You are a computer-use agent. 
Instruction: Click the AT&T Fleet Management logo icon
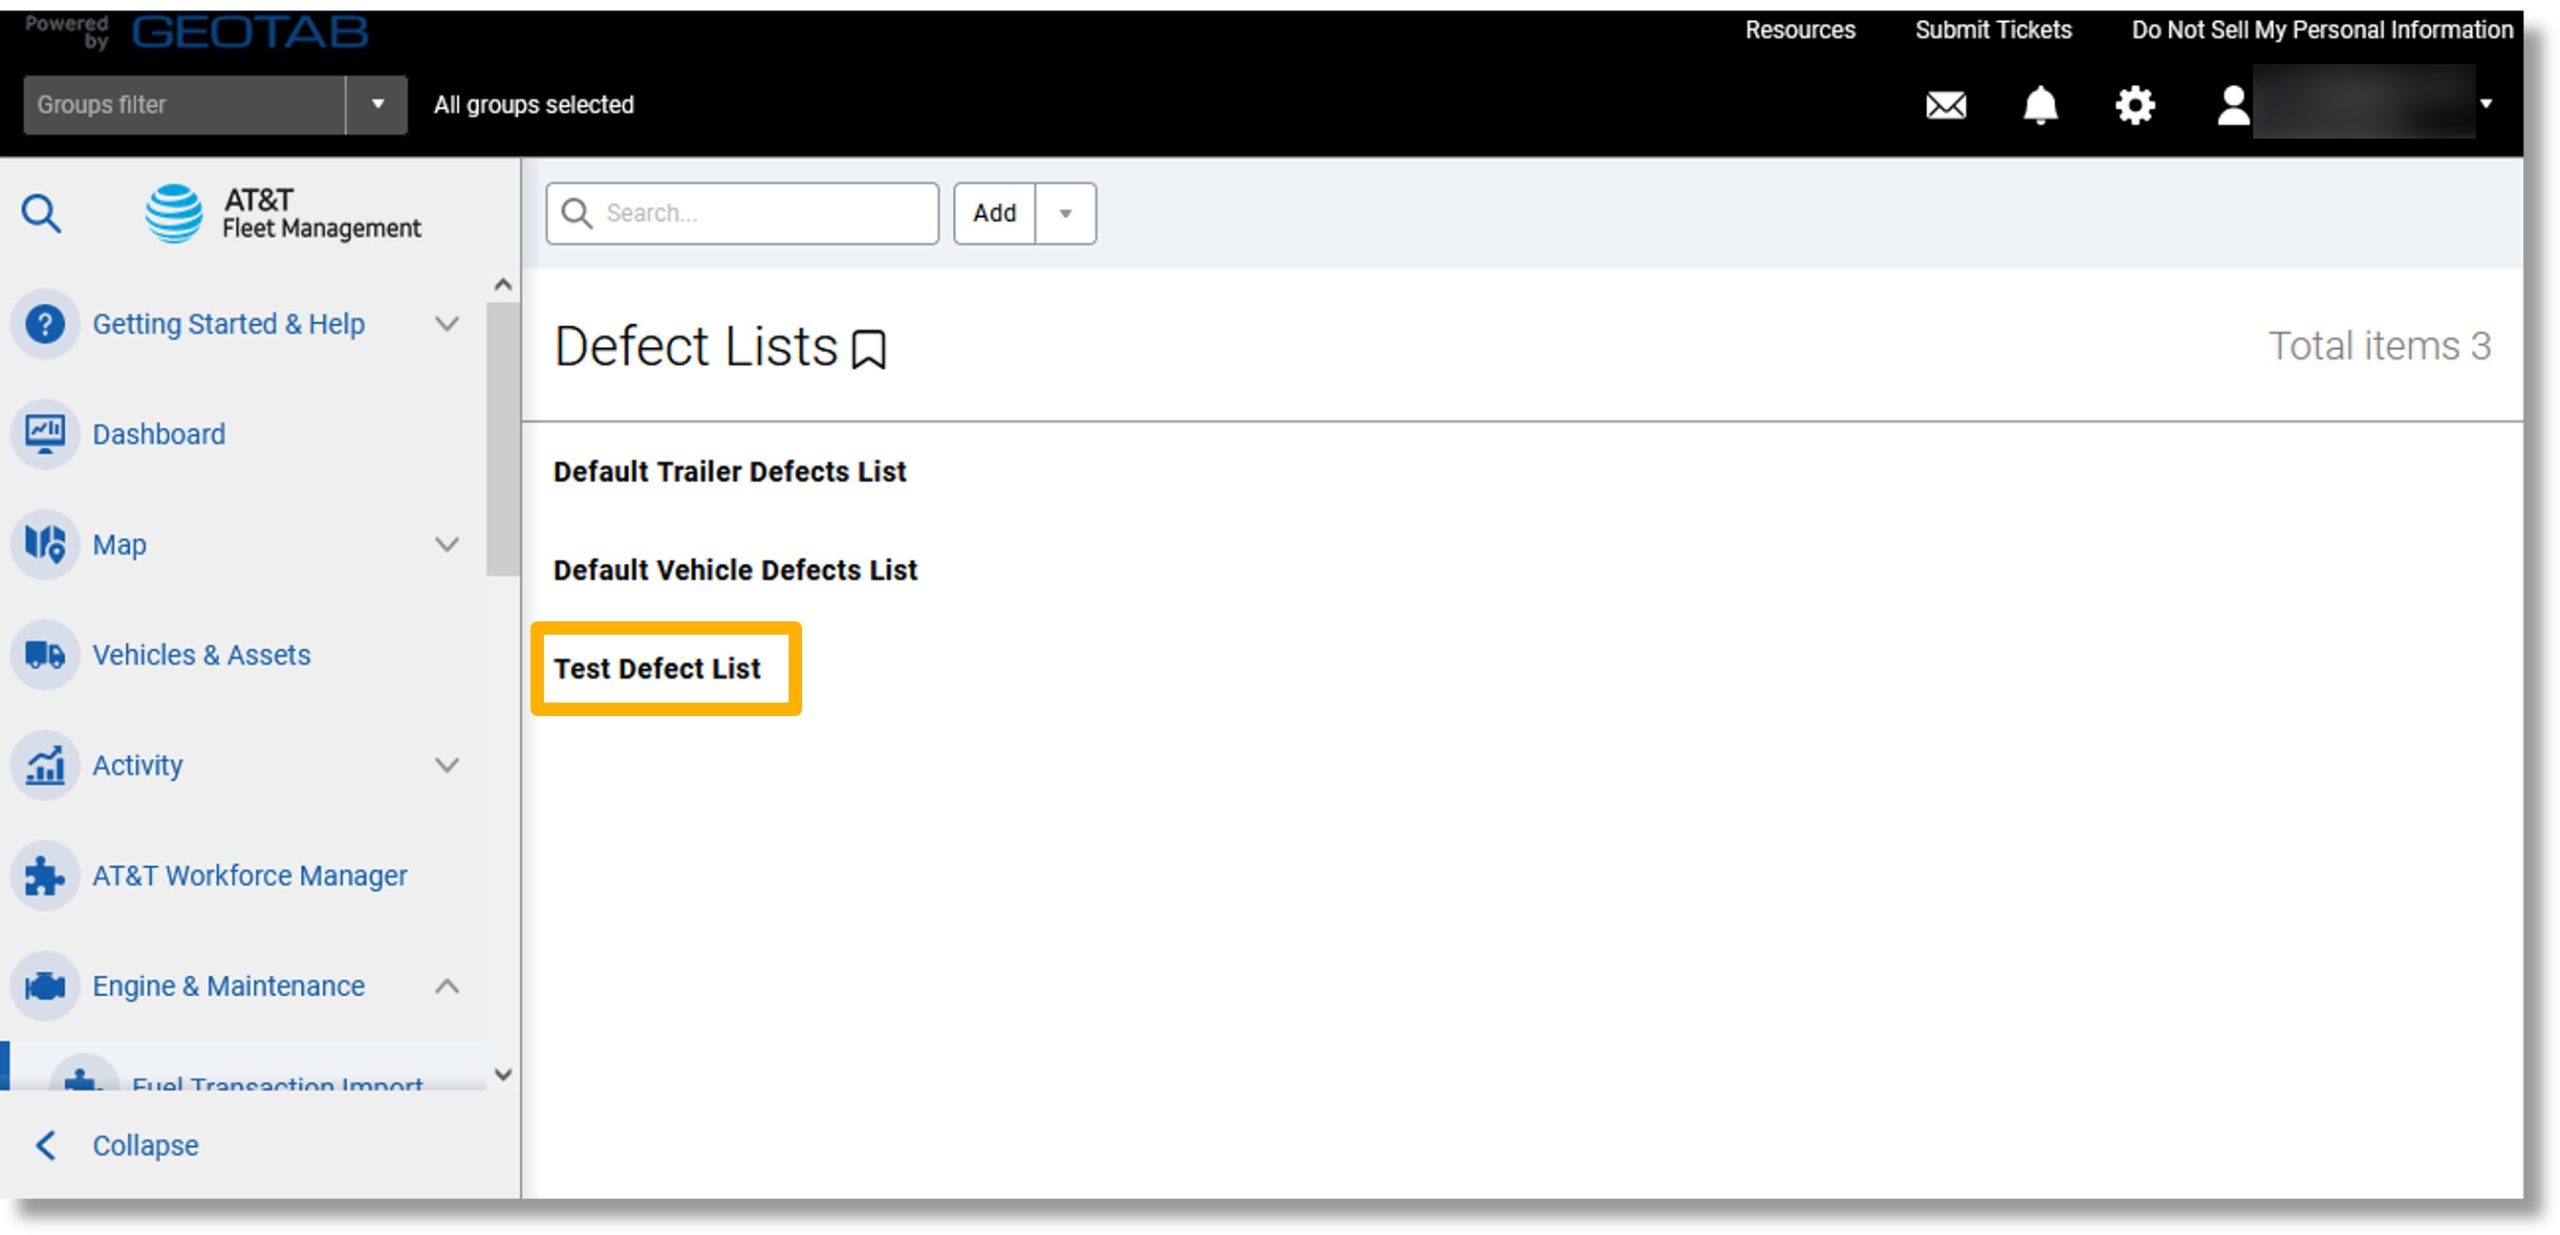point(173,212)
